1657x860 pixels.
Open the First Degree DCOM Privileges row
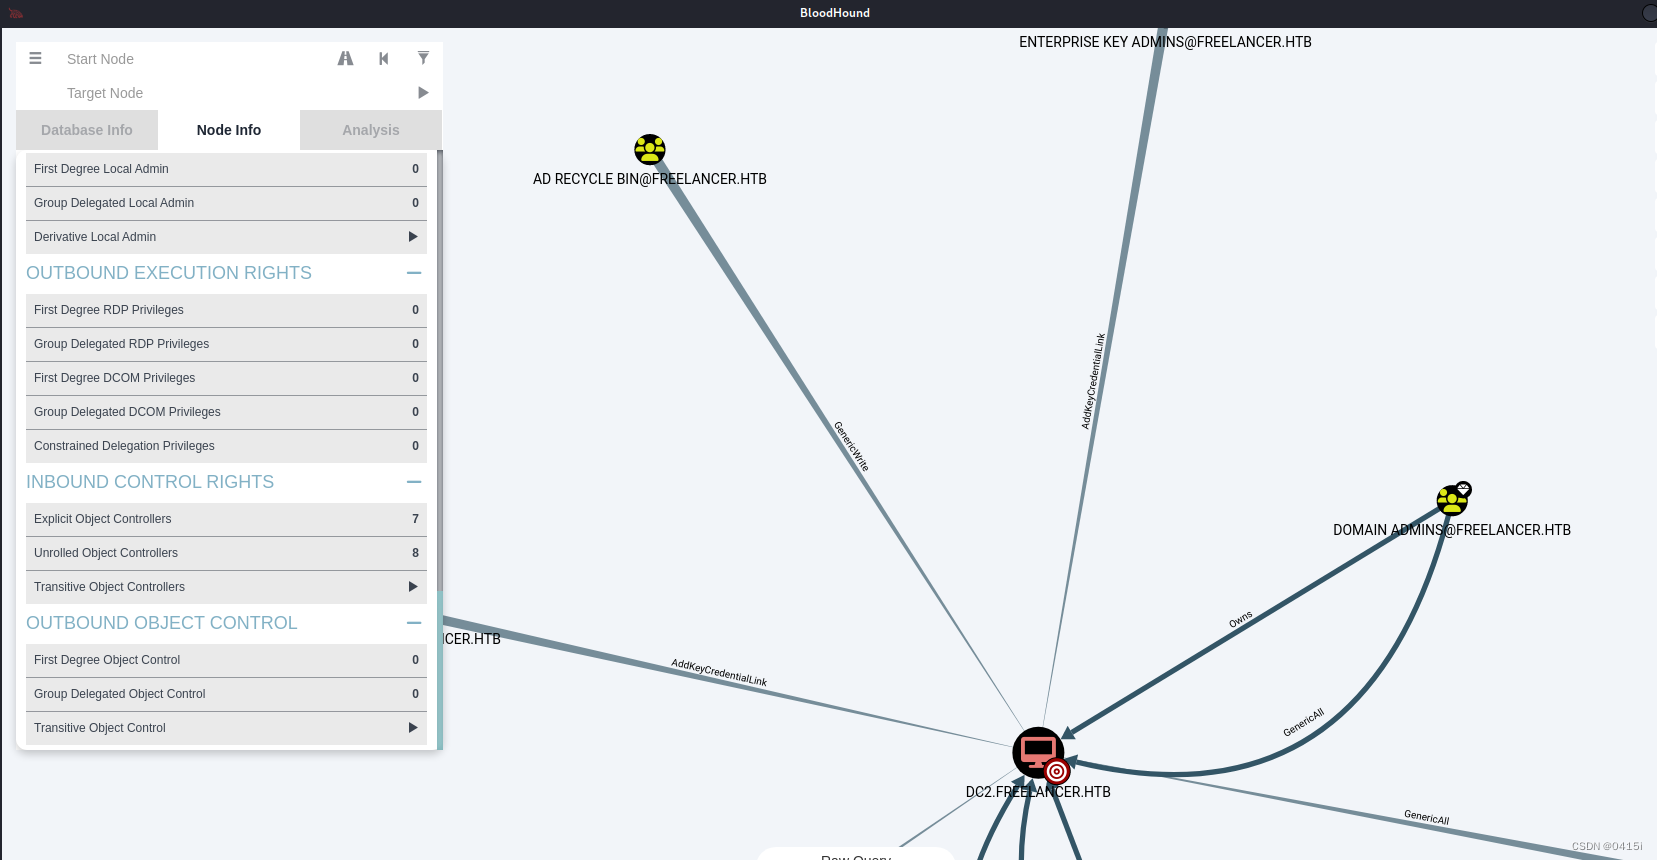point(226,378)
